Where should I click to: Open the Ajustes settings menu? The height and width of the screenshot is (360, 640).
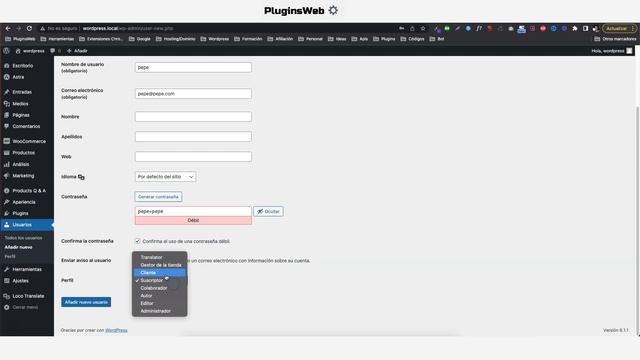tap(20, 281)
